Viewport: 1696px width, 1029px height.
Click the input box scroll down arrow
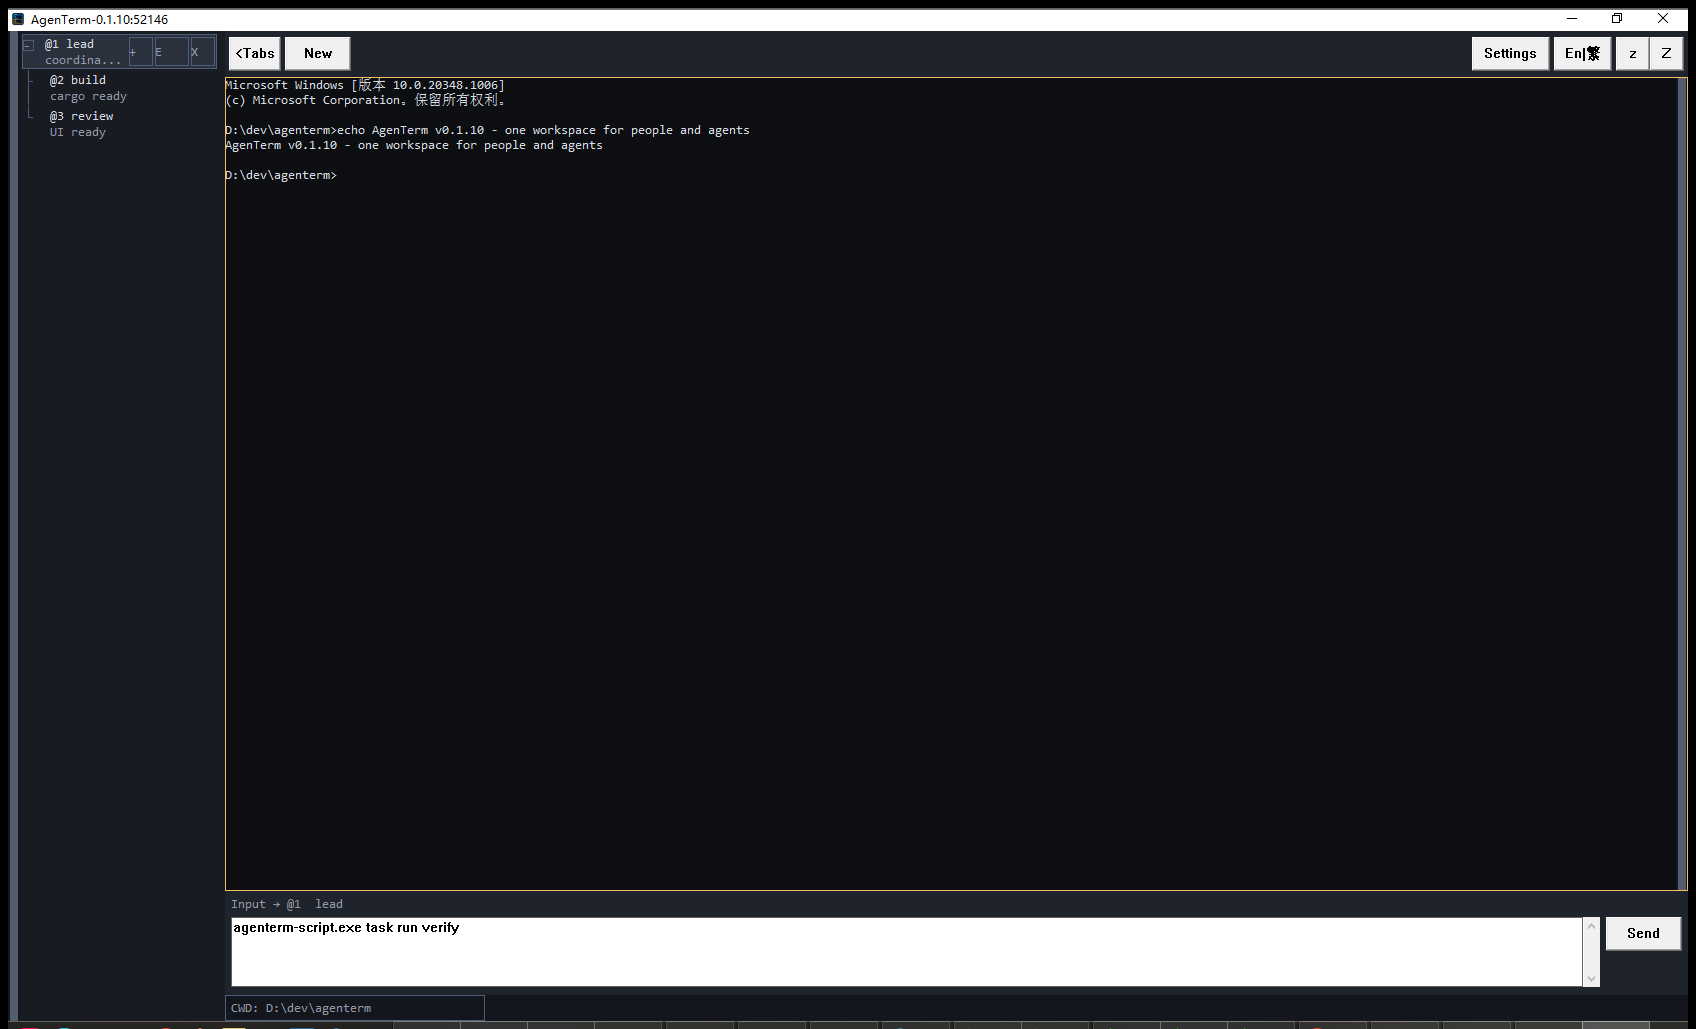point(1591,978)
